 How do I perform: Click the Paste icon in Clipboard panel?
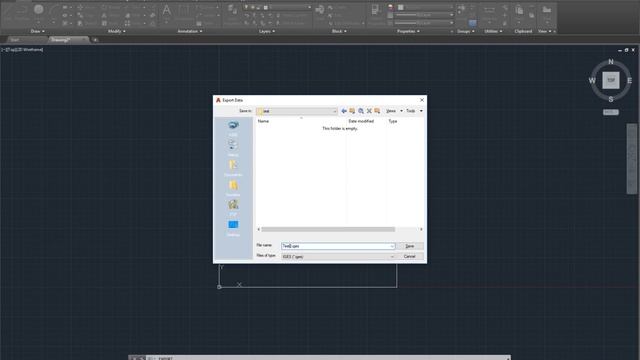[x=519, y=10]
